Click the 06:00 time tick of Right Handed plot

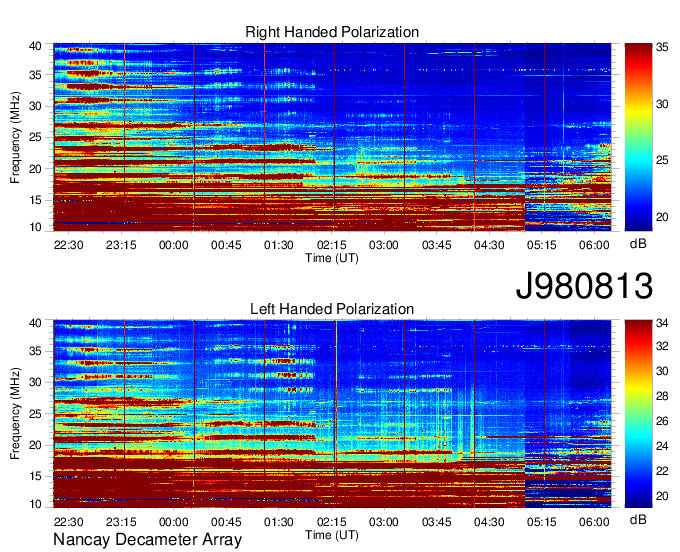pyautogui.click(x=594, y=245)
